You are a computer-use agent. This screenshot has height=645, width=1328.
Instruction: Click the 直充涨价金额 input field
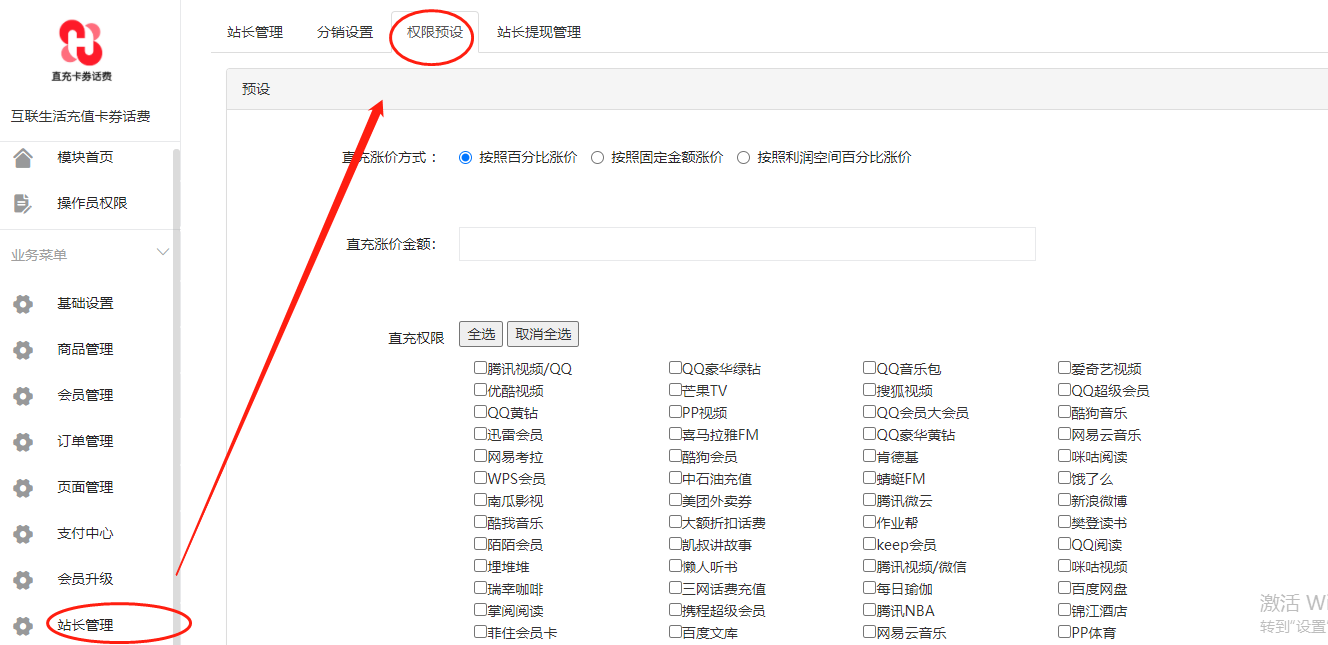(747, 244)
